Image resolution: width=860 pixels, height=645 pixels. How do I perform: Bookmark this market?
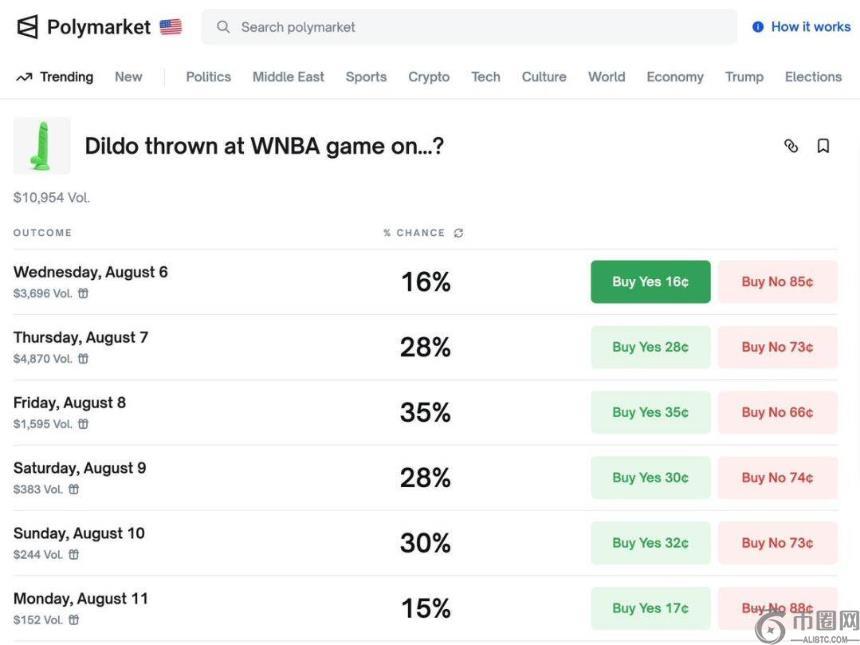point(823,146)
